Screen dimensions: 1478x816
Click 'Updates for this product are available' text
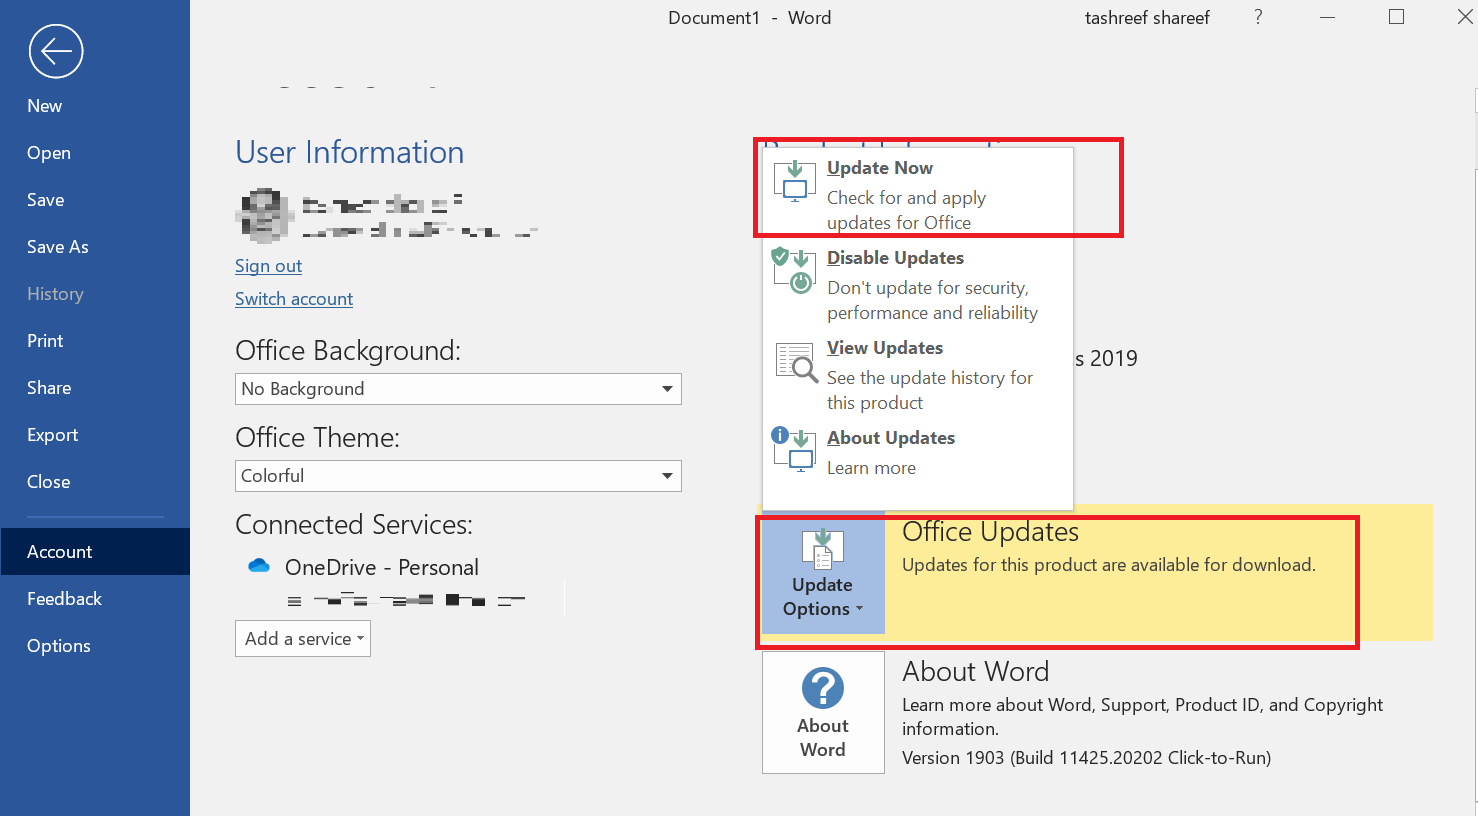pyautogui.click(x=1109, y=565)
